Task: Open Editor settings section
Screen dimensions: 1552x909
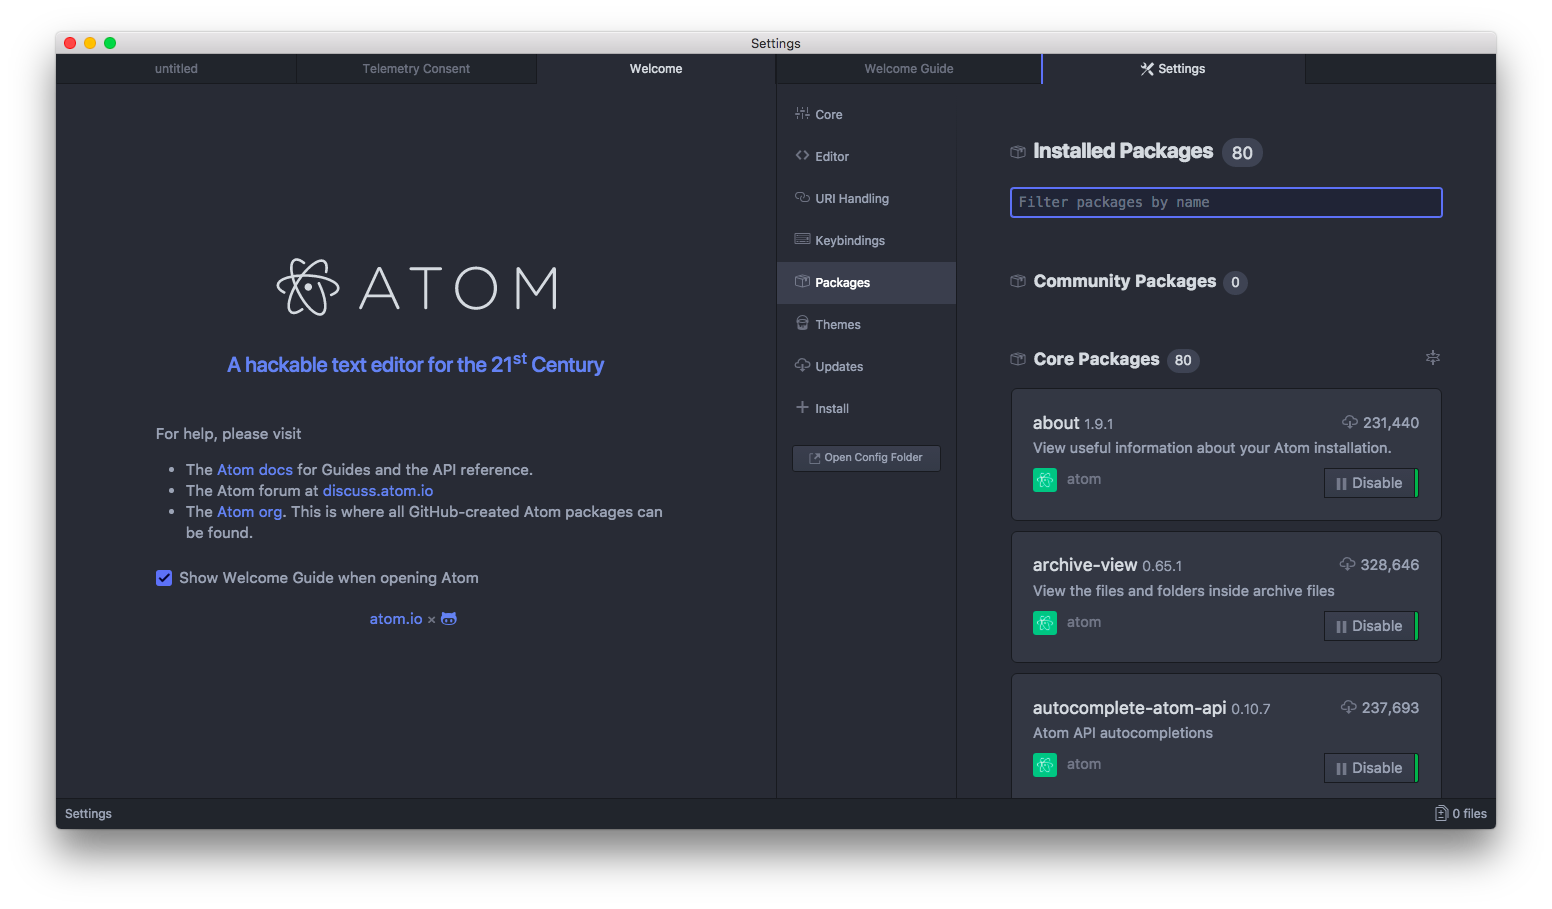Action: 866,156
